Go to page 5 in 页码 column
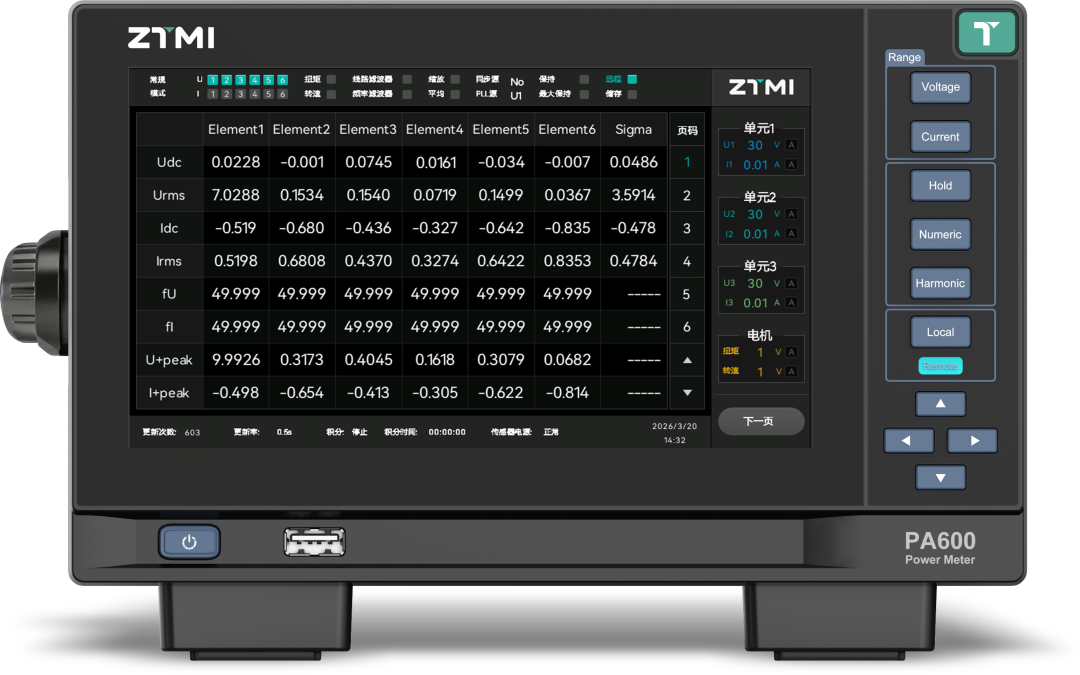 (x=687, y=294)
